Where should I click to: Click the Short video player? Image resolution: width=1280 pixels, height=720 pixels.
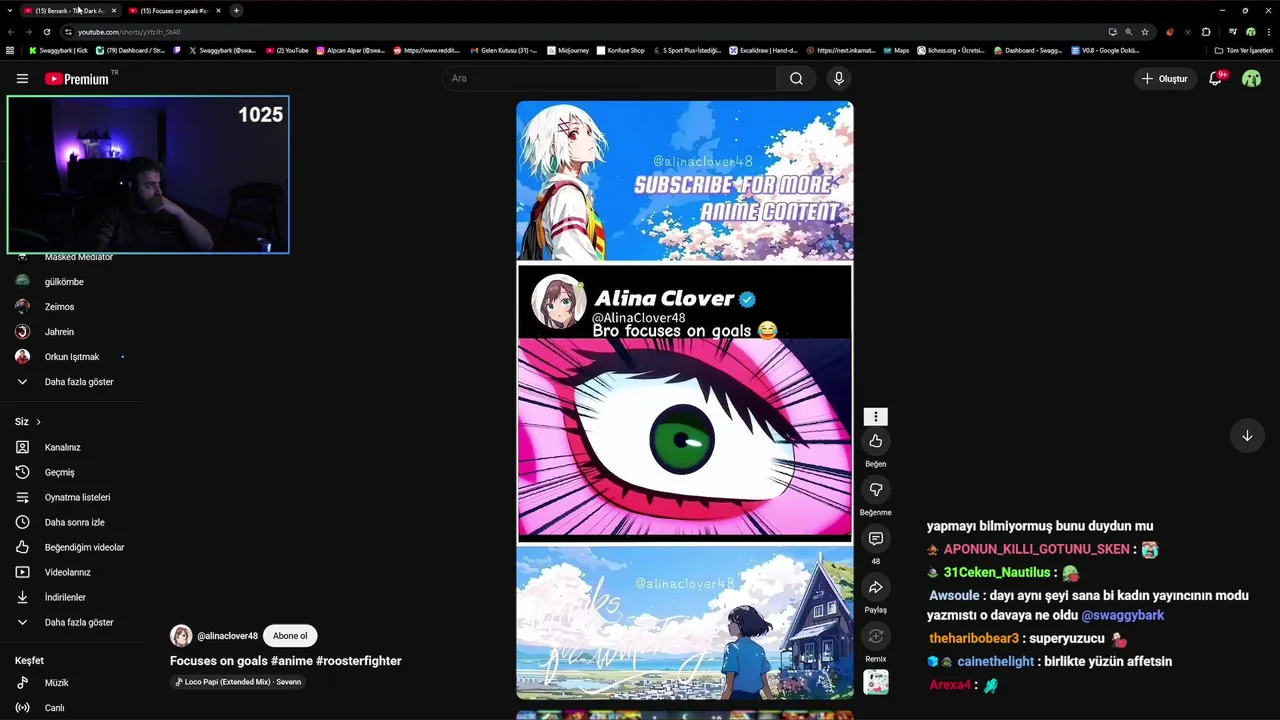pyautogui.click(x=685, y=400)
